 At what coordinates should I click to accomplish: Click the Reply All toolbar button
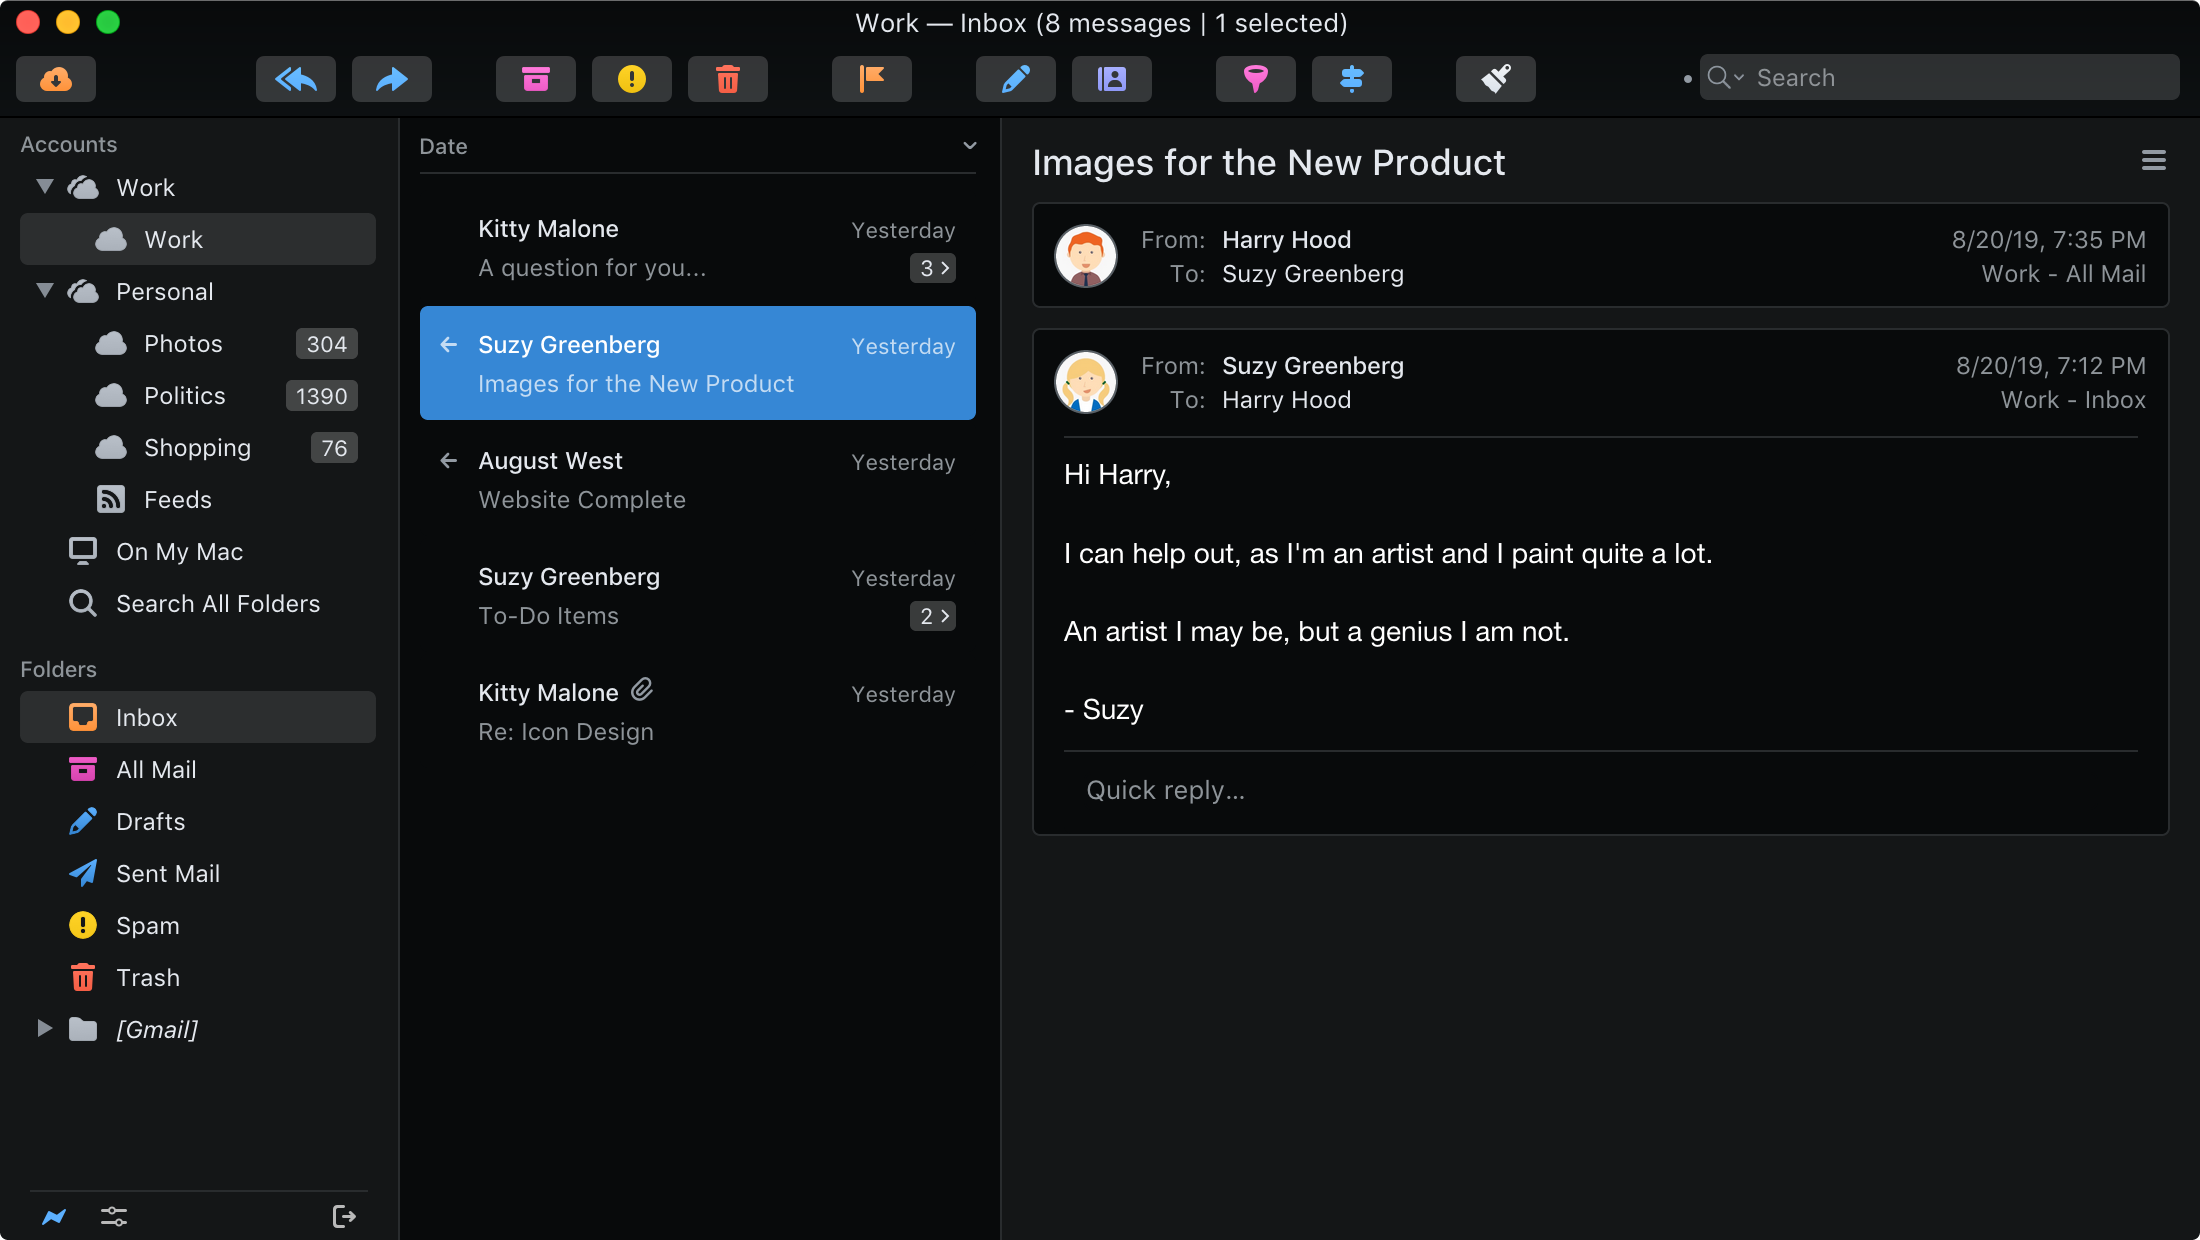(296, 79)
